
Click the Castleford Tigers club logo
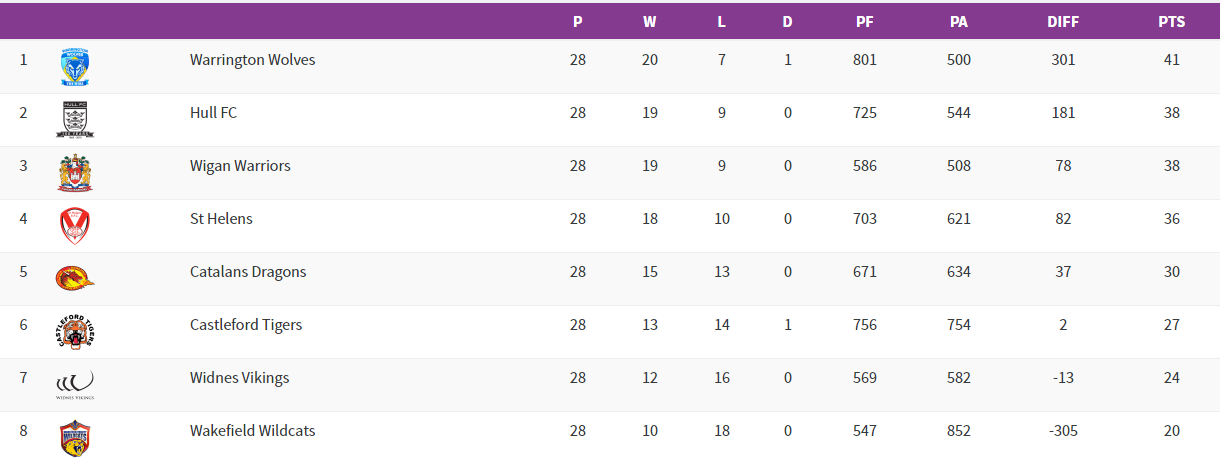click(75, 331)
